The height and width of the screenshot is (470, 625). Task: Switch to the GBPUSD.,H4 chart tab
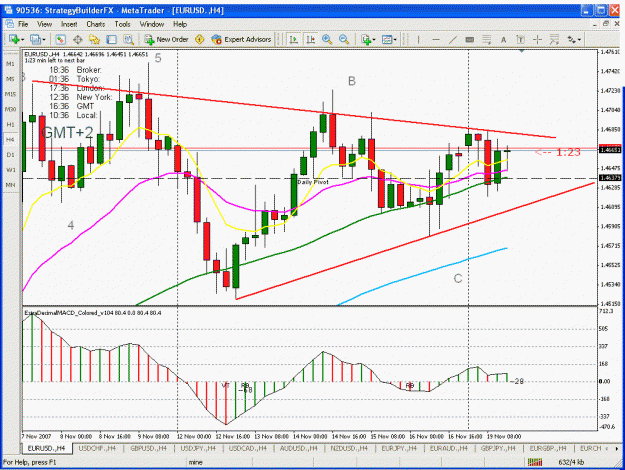pos(148,448)
